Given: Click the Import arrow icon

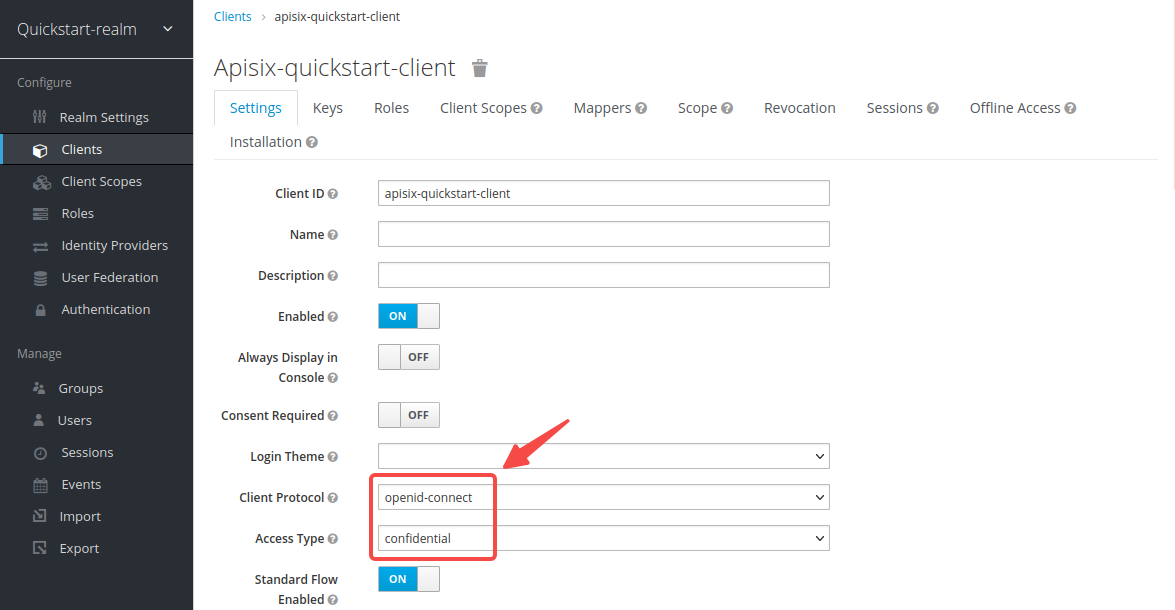Looking at the screenshot, I should tap(40, 516).
